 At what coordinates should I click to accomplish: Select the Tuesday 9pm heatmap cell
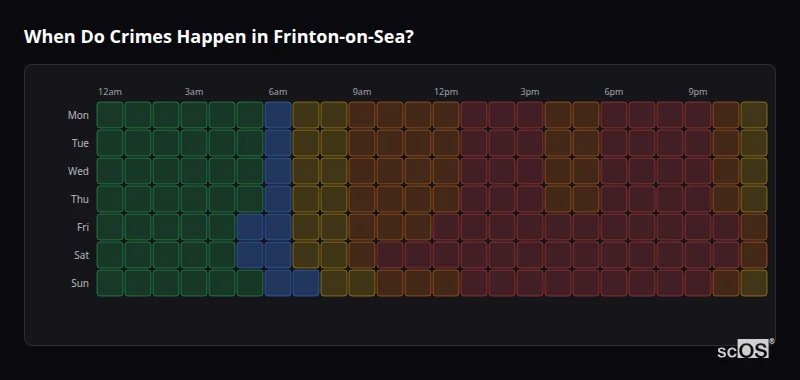pyautogui.click(x=698, y=143)
